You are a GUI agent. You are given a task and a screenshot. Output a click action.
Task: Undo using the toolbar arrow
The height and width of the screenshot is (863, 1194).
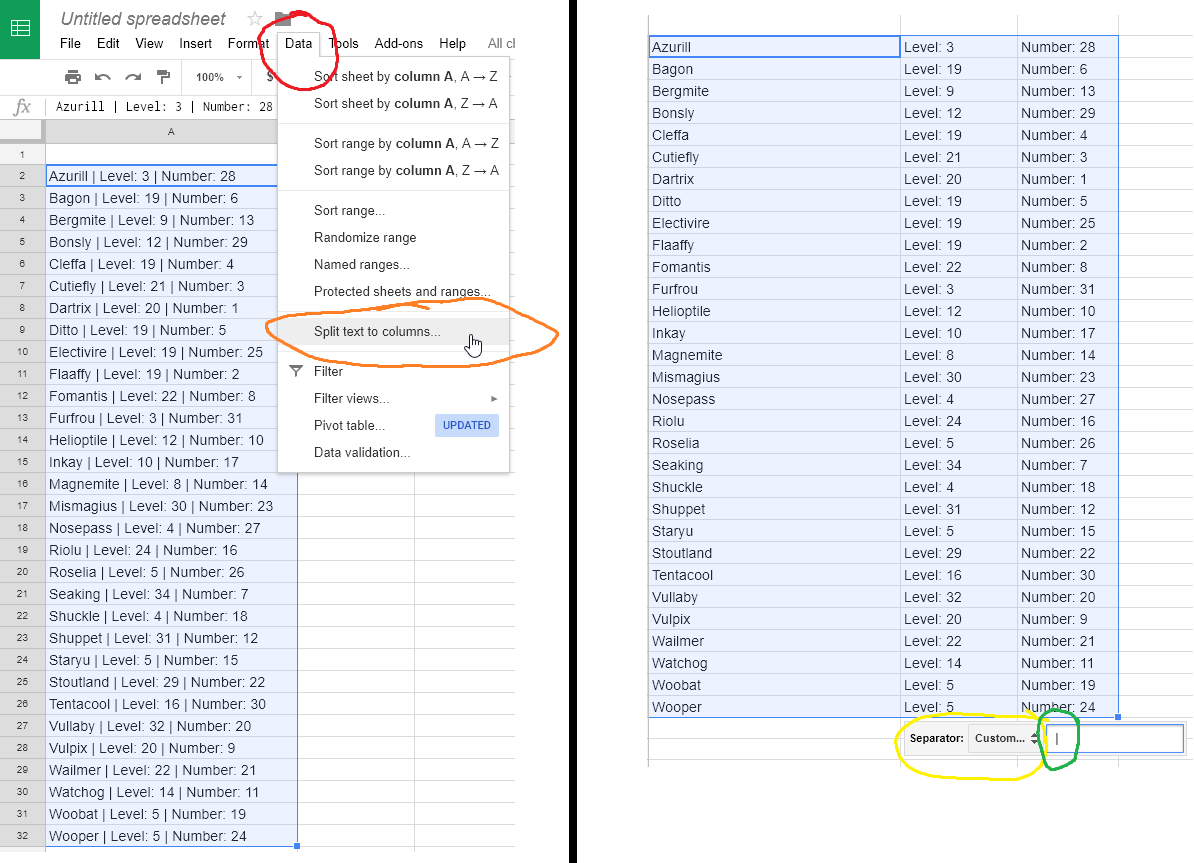click(x=103, y=77)
